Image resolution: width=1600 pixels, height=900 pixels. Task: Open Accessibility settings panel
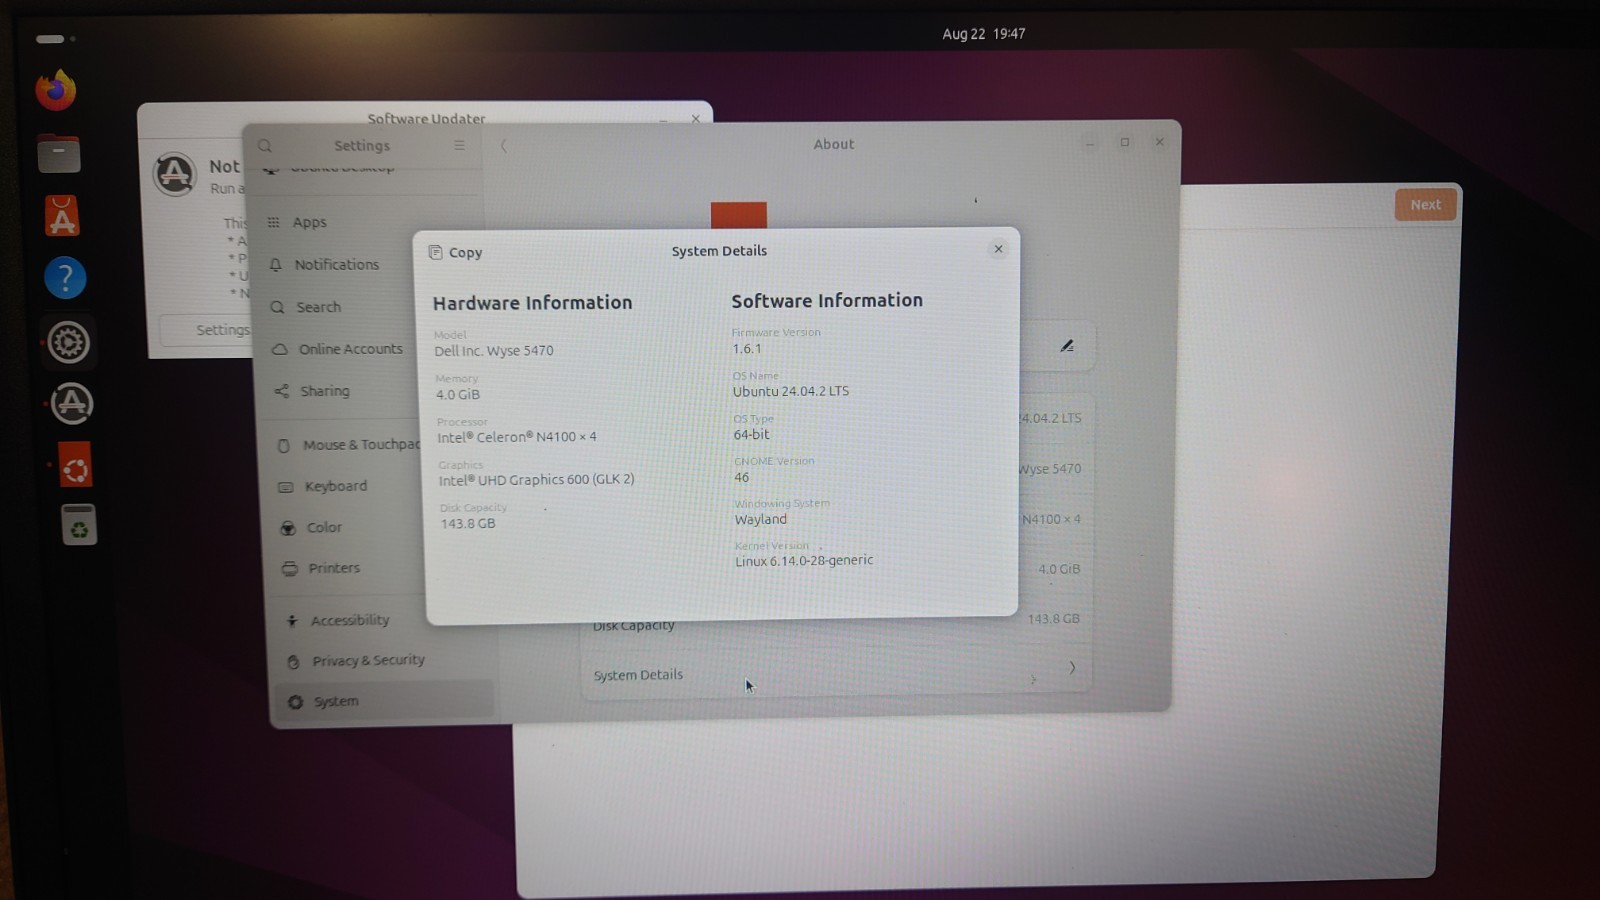click(349, 620)
